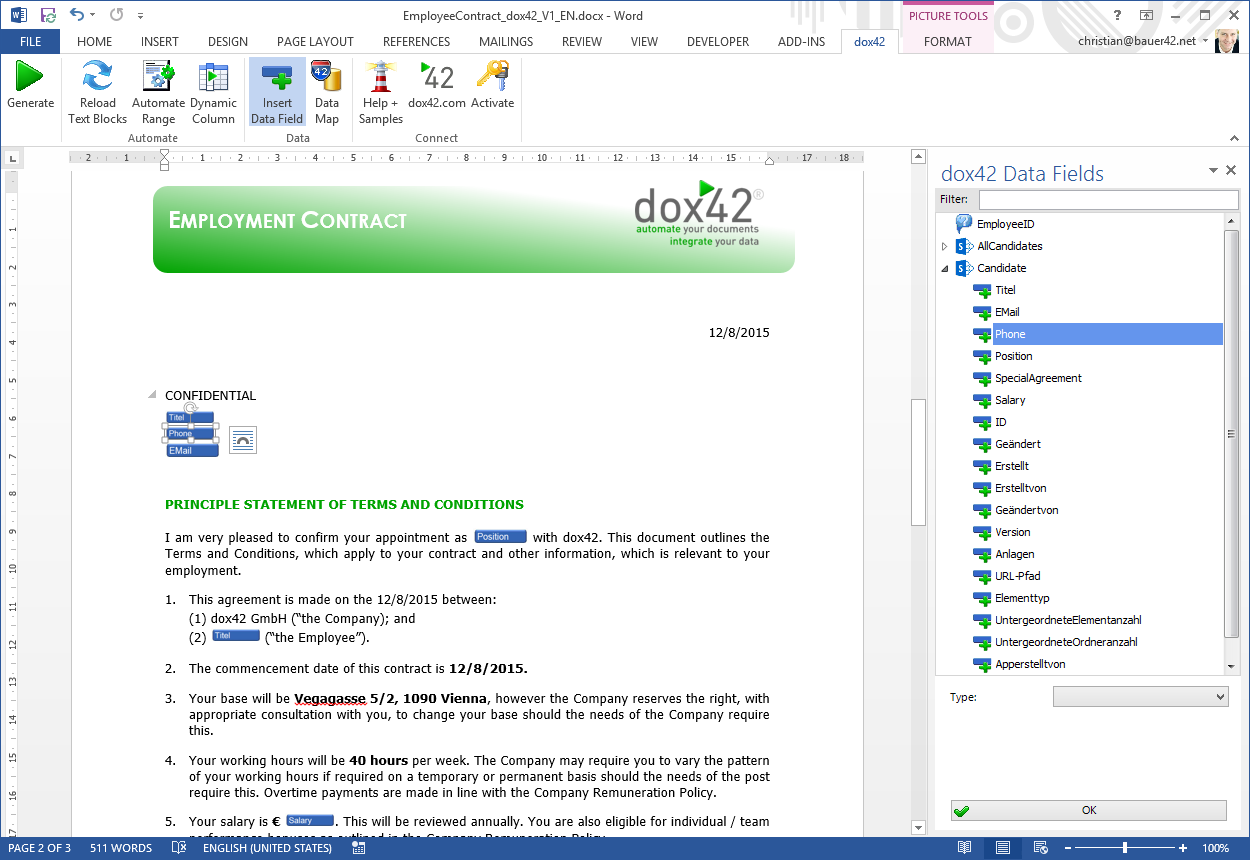Collapse the CONFIDENTIAL heading triangle
This screenshot has width=1250, height=860.
point(152,395)
